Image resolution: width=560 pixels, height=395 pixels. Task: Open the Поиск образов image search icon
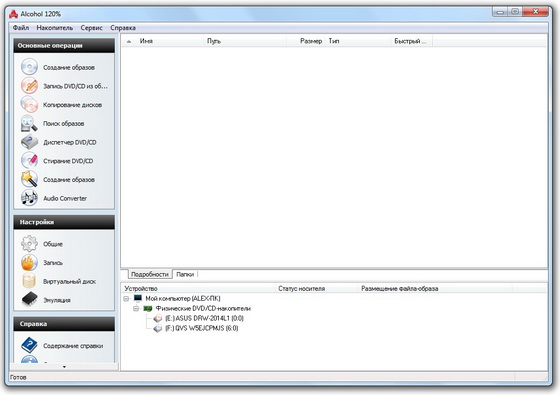(29, 123)
